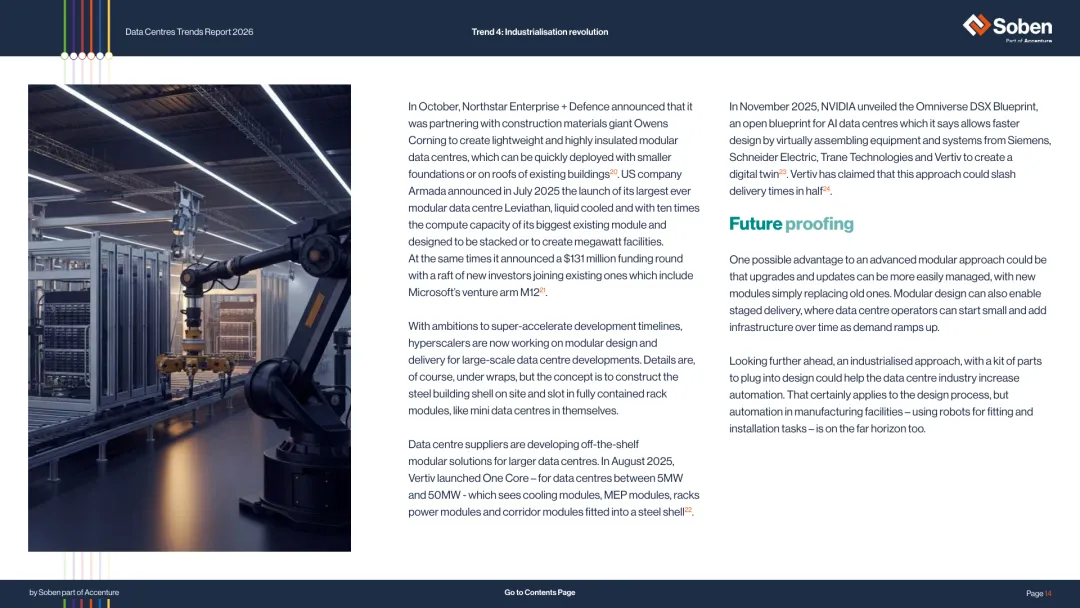Click the paragraph starting 'In November 2025, NVIDIA'

[x=890, y=149]
